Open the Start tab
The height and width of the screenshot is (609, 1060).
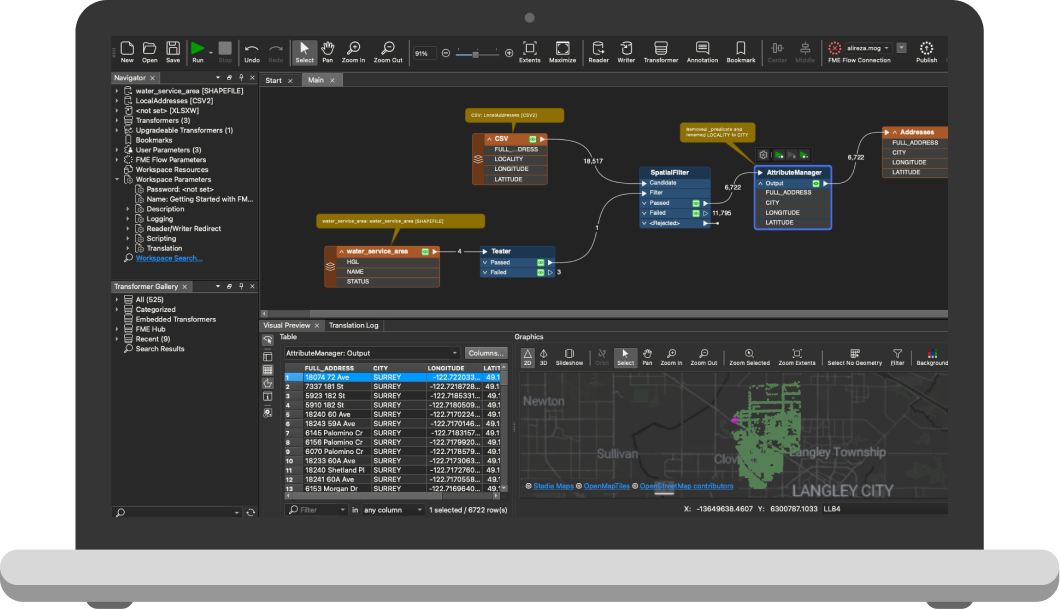pyautogui.click(x=272, y=80)
